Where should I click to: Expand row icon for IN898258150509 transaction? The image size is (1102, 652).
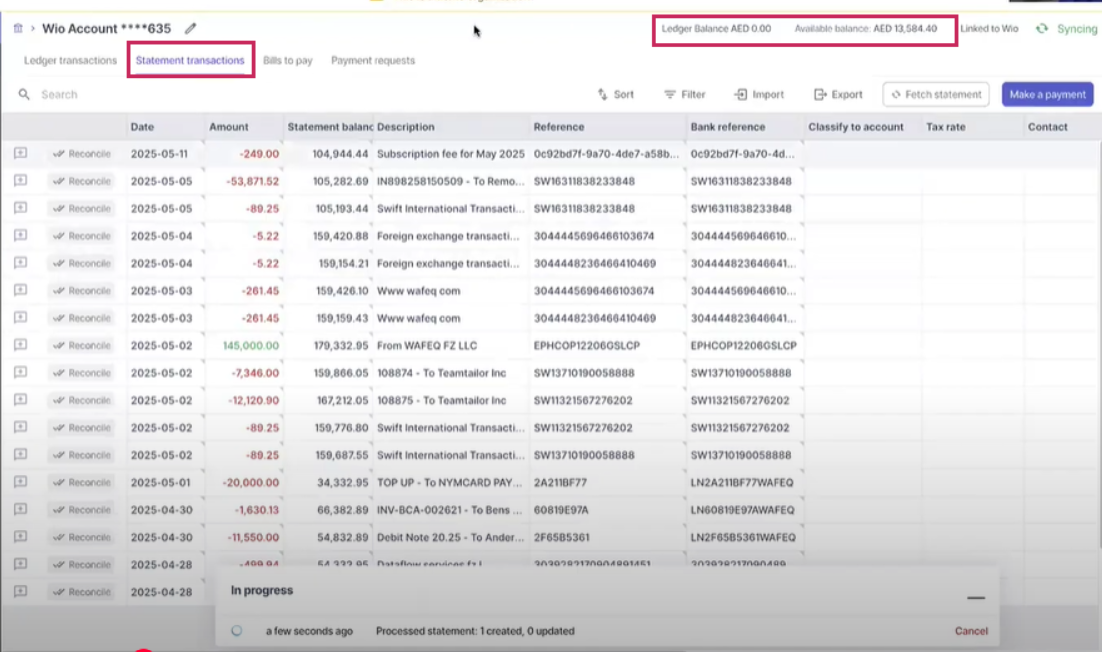point(20,181)
